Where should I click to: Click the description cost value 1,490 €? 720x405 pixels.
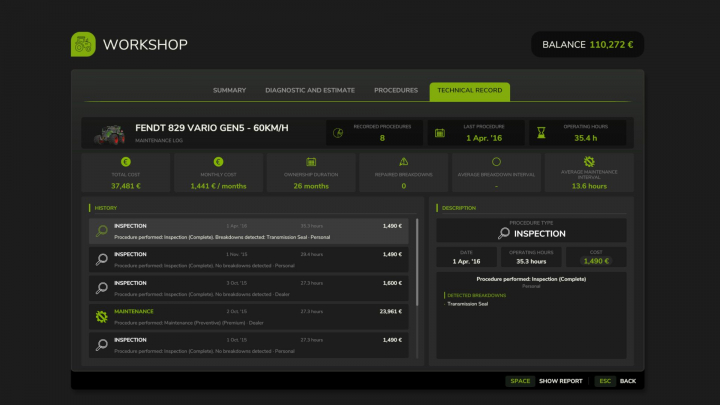pos(596,261)
